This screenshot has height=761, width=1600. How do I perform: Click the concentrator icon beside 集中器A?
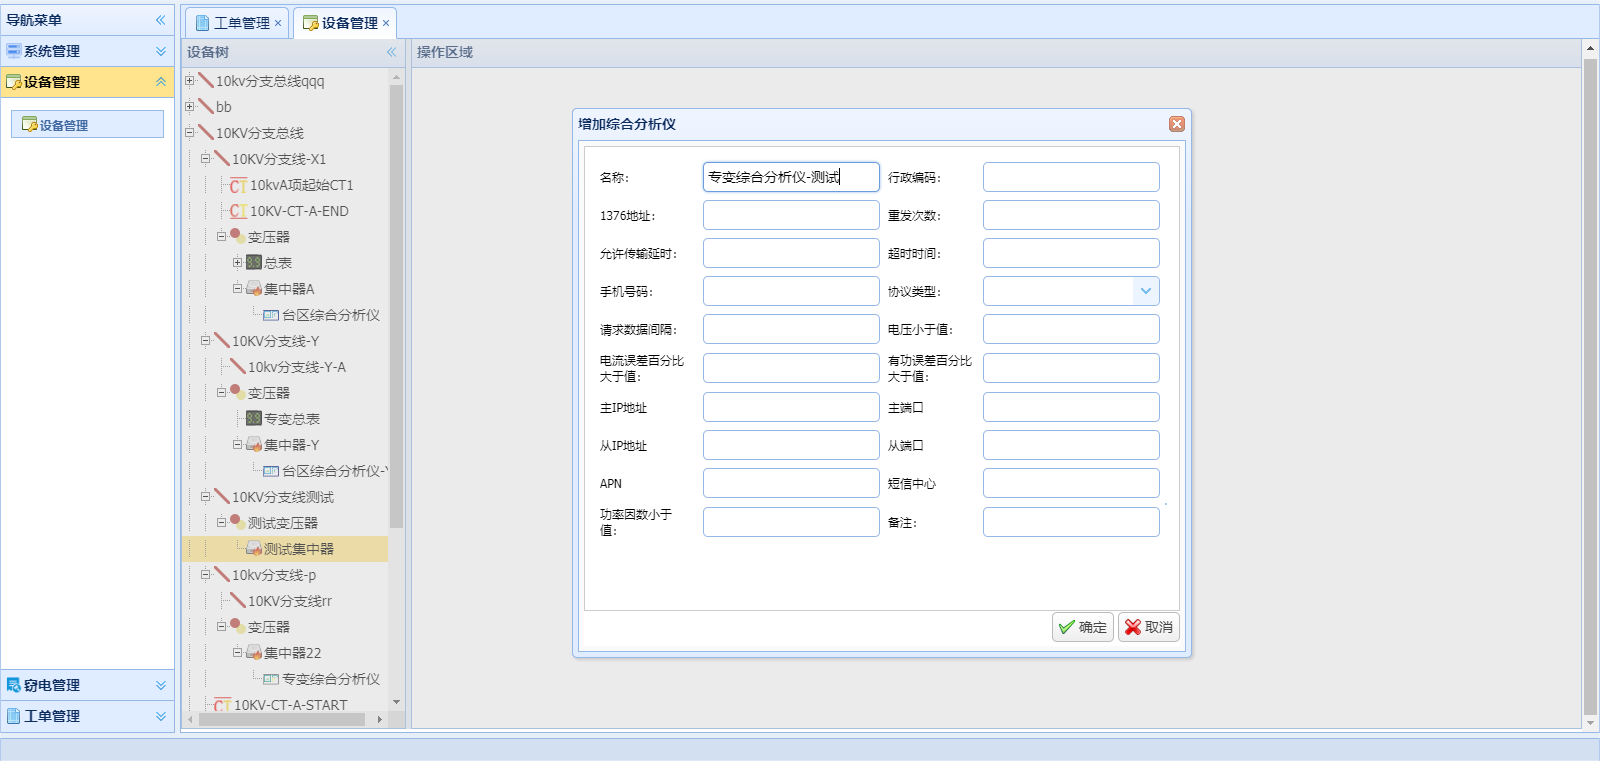pos(254,288)
